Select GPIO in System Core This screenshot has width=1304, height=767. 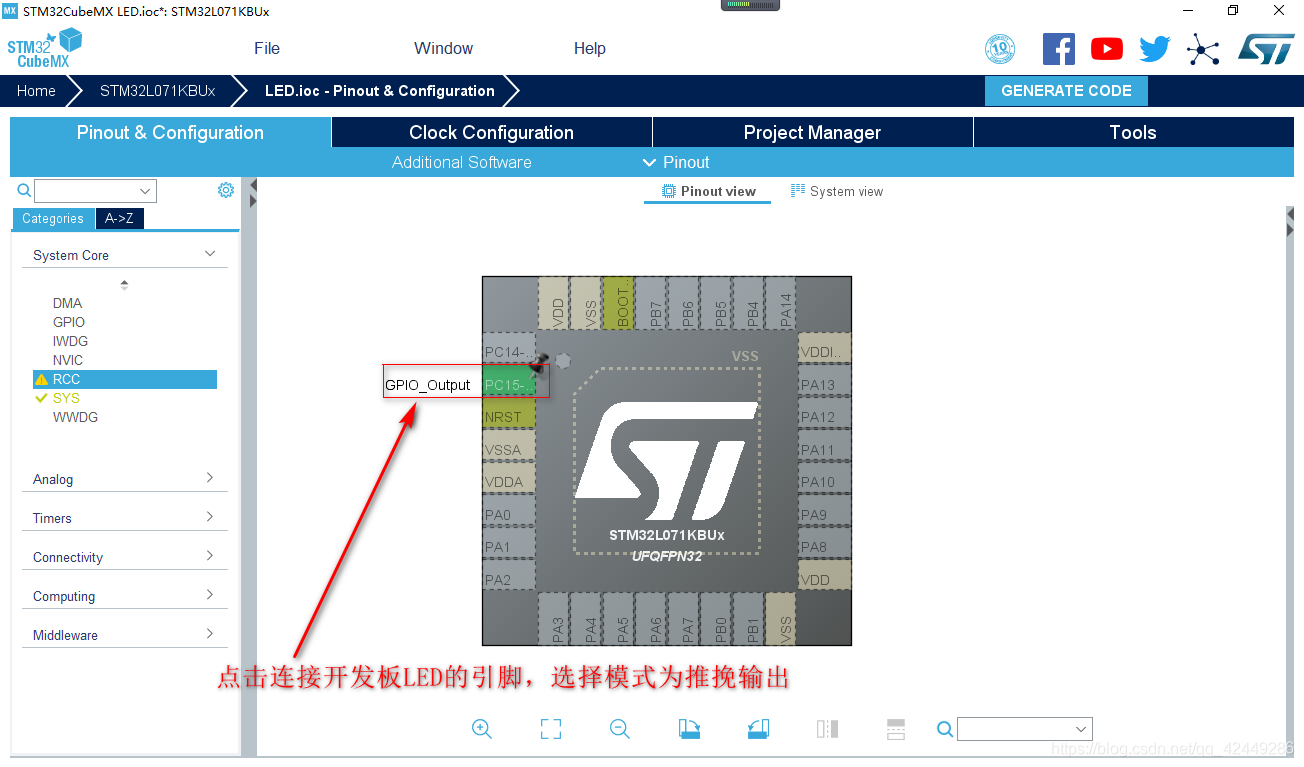pyautogui.click(x=69, y=322)
